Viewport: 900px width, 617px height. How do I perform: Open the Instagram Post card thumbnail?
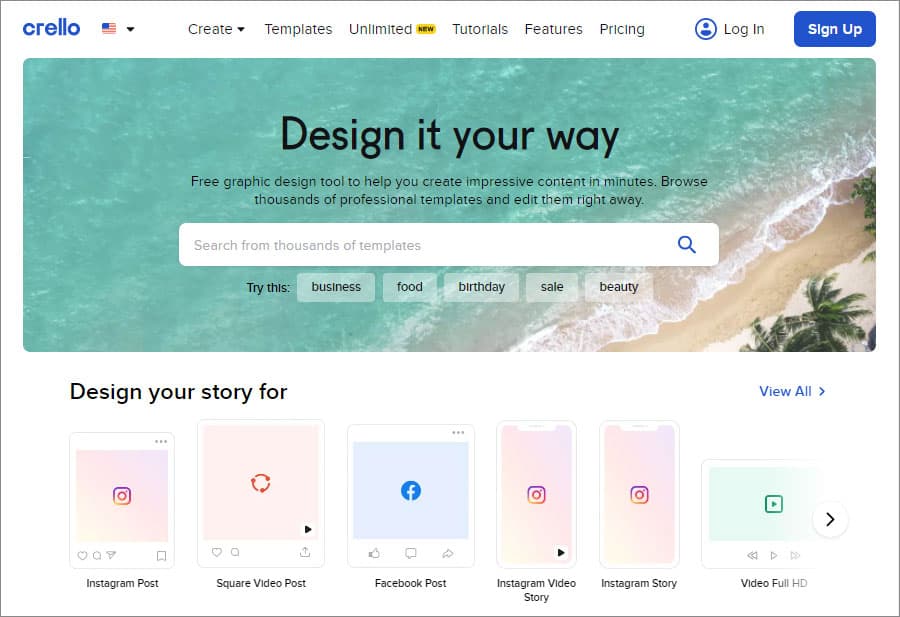pyautogui.click(x=122, y=500)
